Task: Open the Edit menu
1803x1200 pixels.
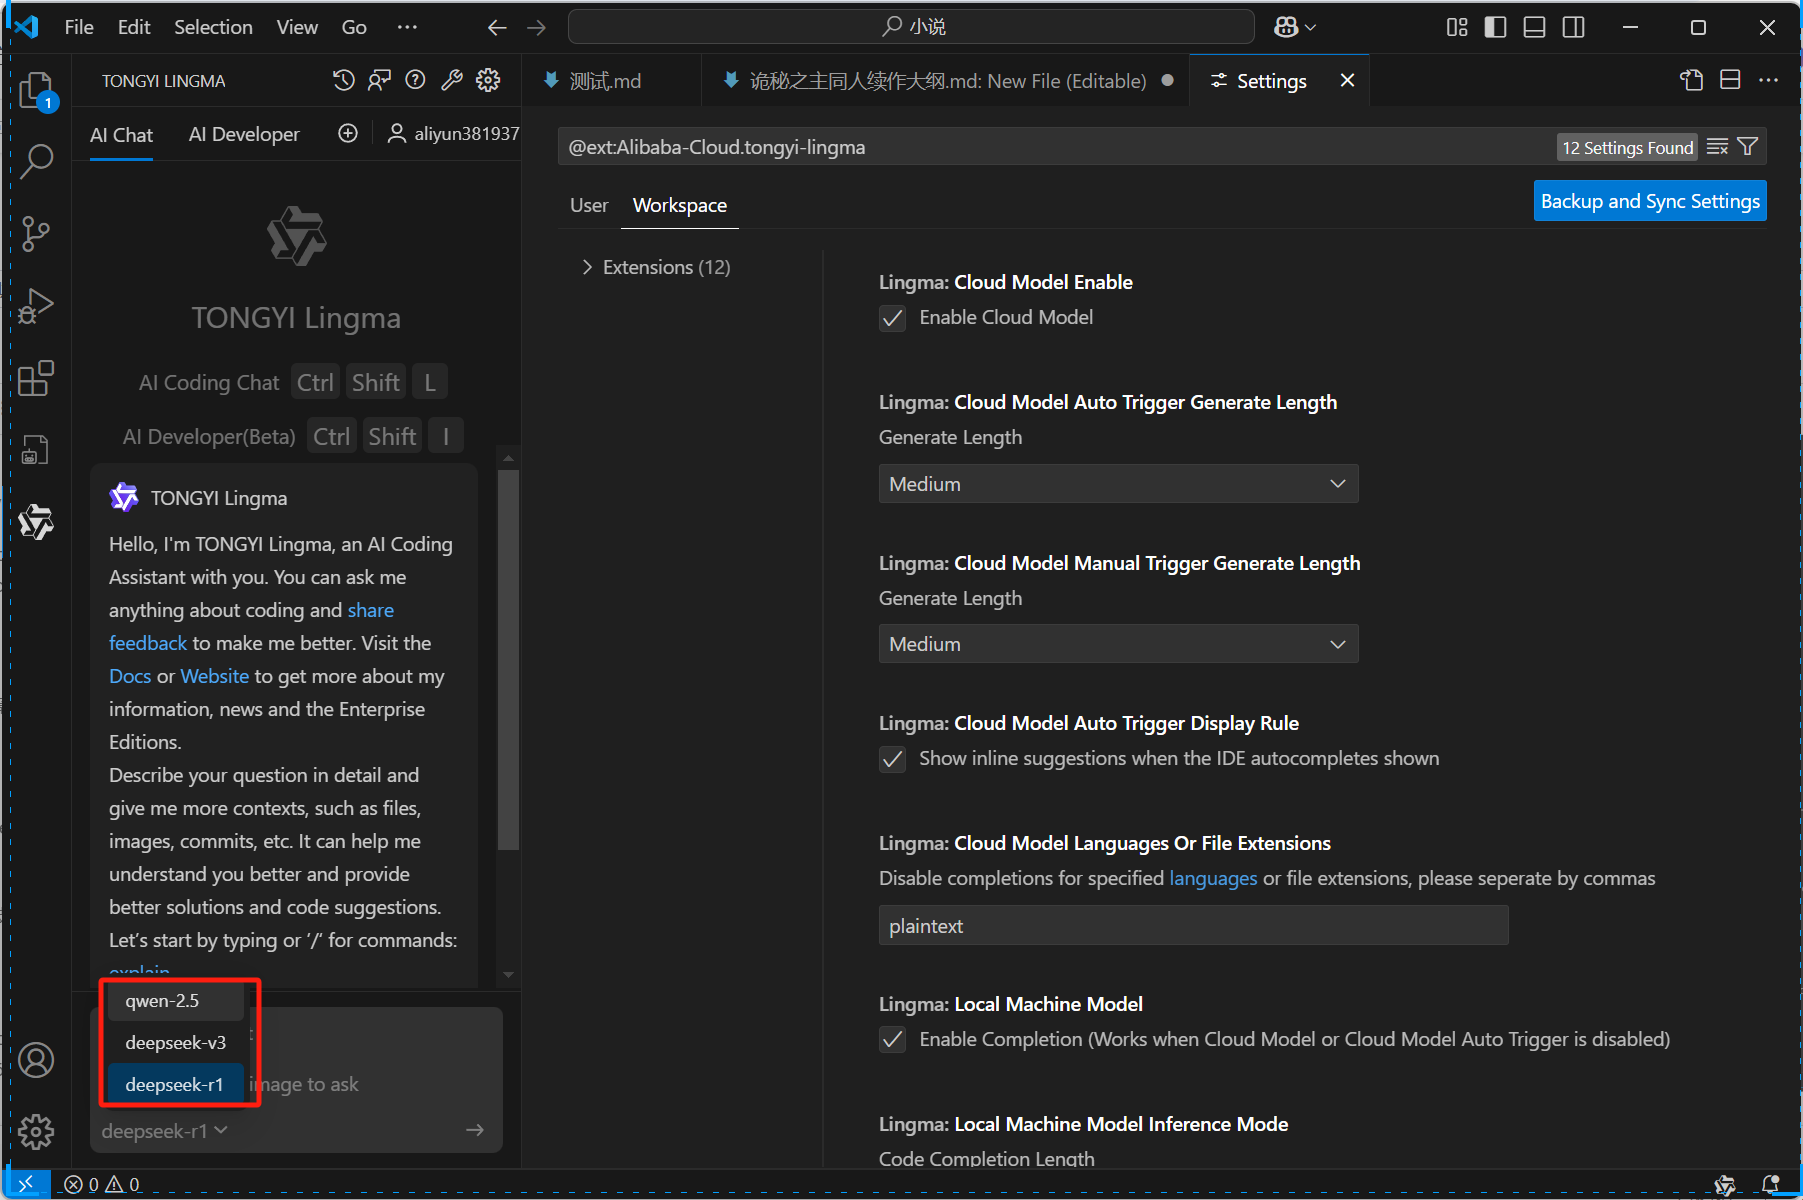Action: (134, 28)
